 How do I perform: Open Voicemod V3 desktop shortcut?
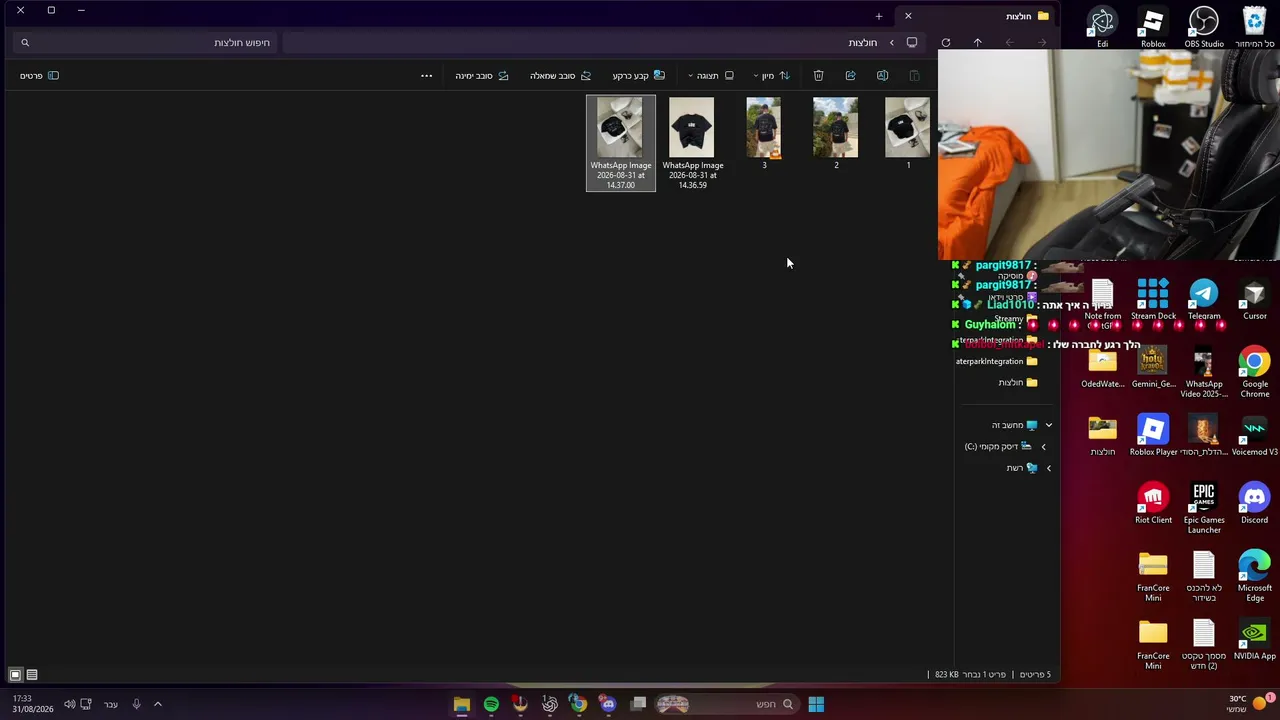[x=1255, y=436]
